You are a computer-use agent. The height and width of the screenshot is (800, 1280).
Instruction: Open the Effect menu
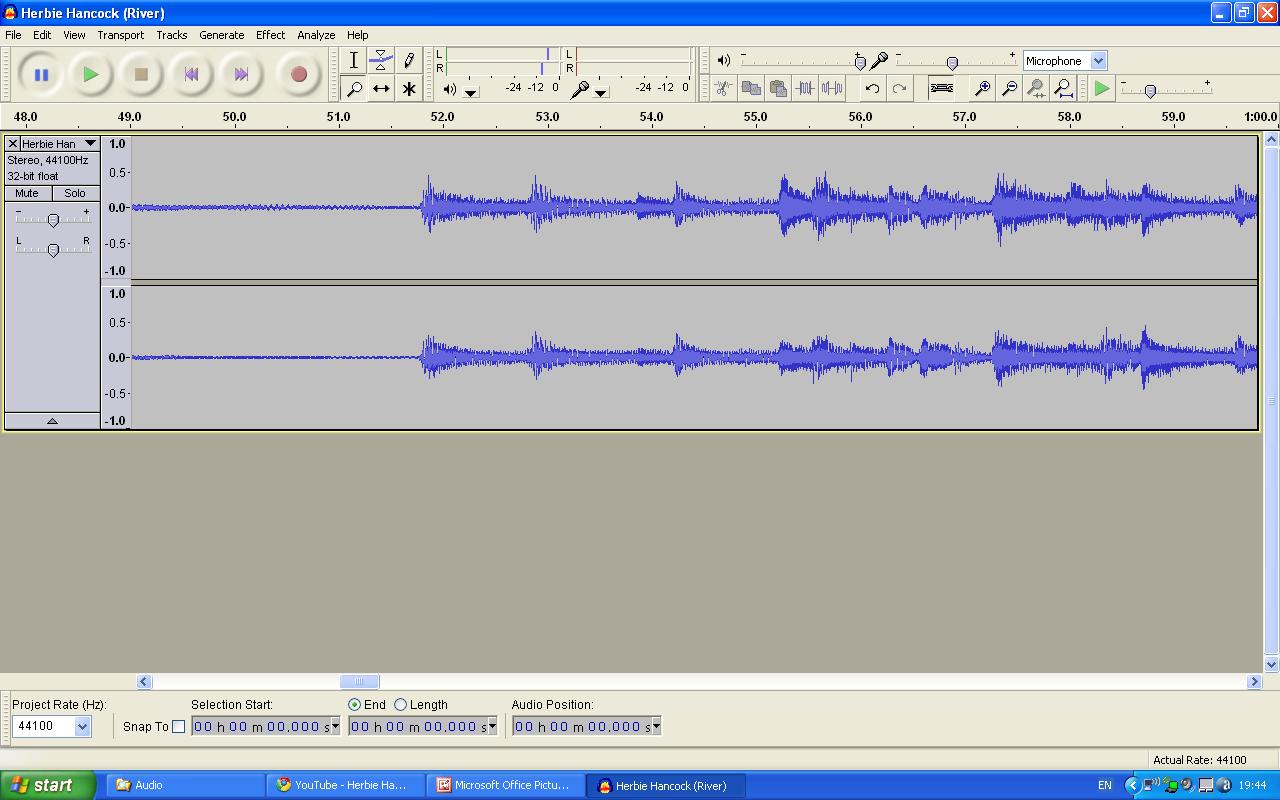coord(270,35)
